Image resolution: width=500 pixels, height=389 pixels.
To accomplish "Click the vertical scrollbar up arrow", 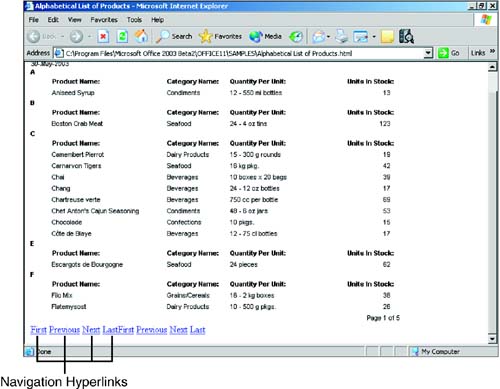I will point(492,67).
